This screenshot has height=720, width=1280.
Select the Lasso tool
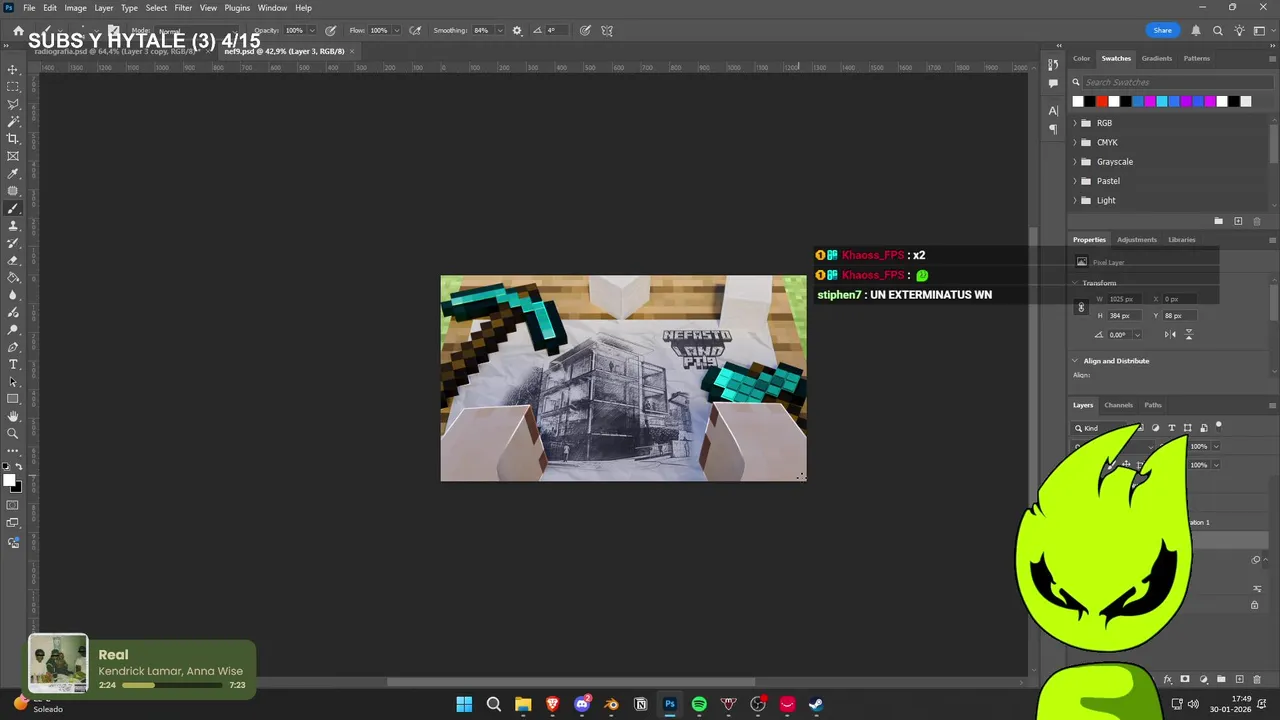click(x=13, y=104)
